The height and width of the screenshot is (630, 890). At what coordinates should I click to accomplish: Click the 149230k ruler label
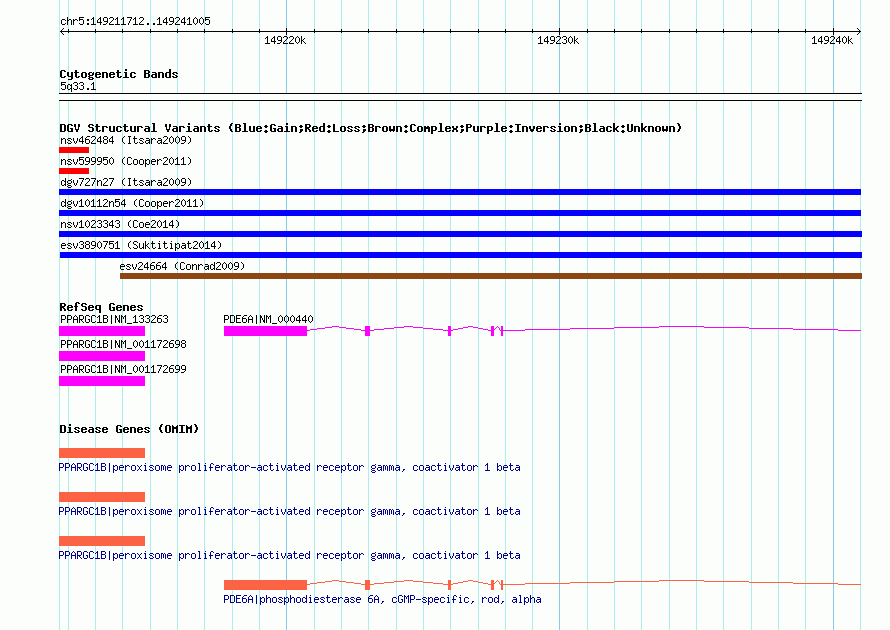click(x=558, y=40)
